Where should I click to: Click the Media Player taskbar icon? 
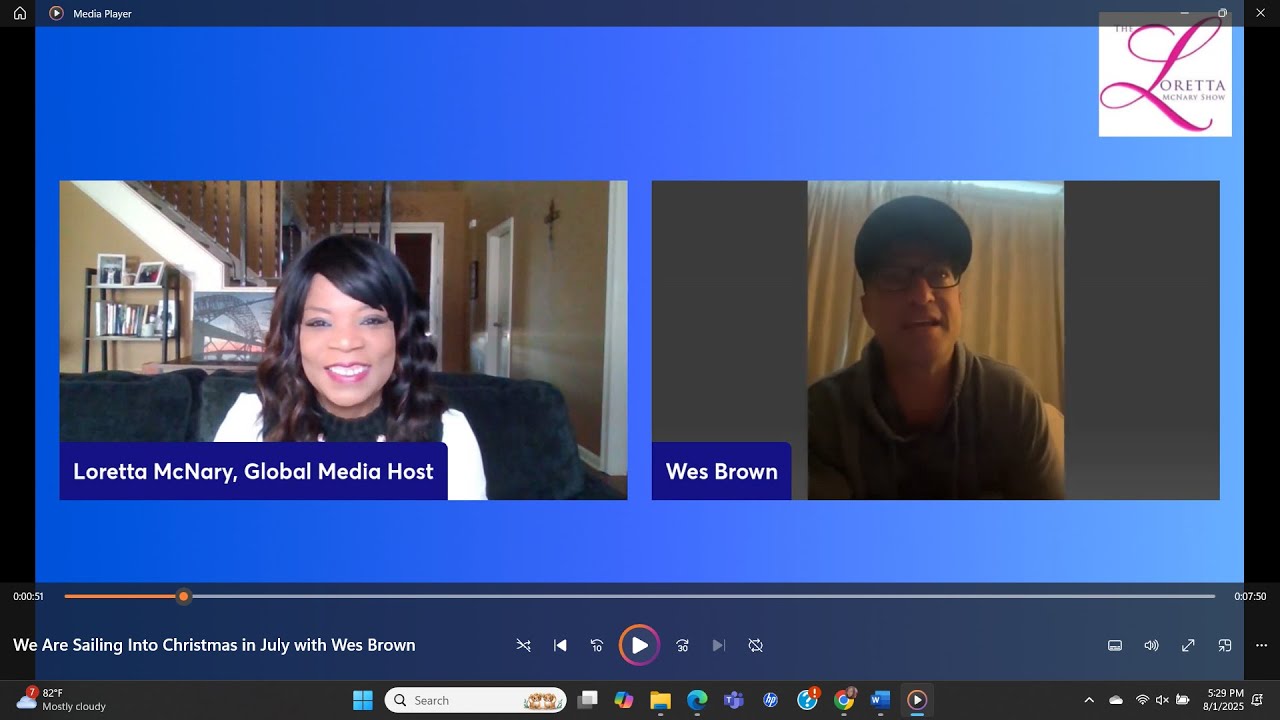click(917, 700)
